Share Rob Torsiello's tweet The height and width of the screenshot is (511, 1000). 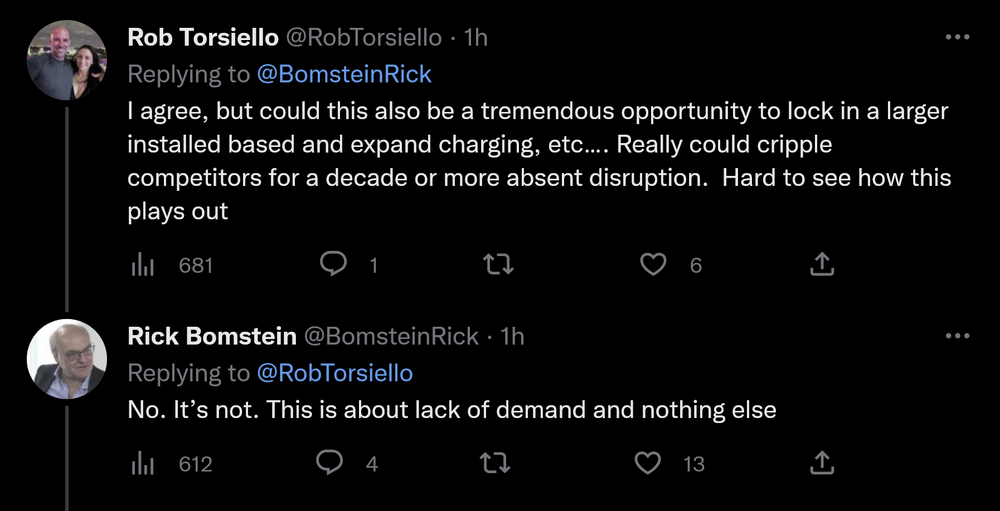click(820, 264)
